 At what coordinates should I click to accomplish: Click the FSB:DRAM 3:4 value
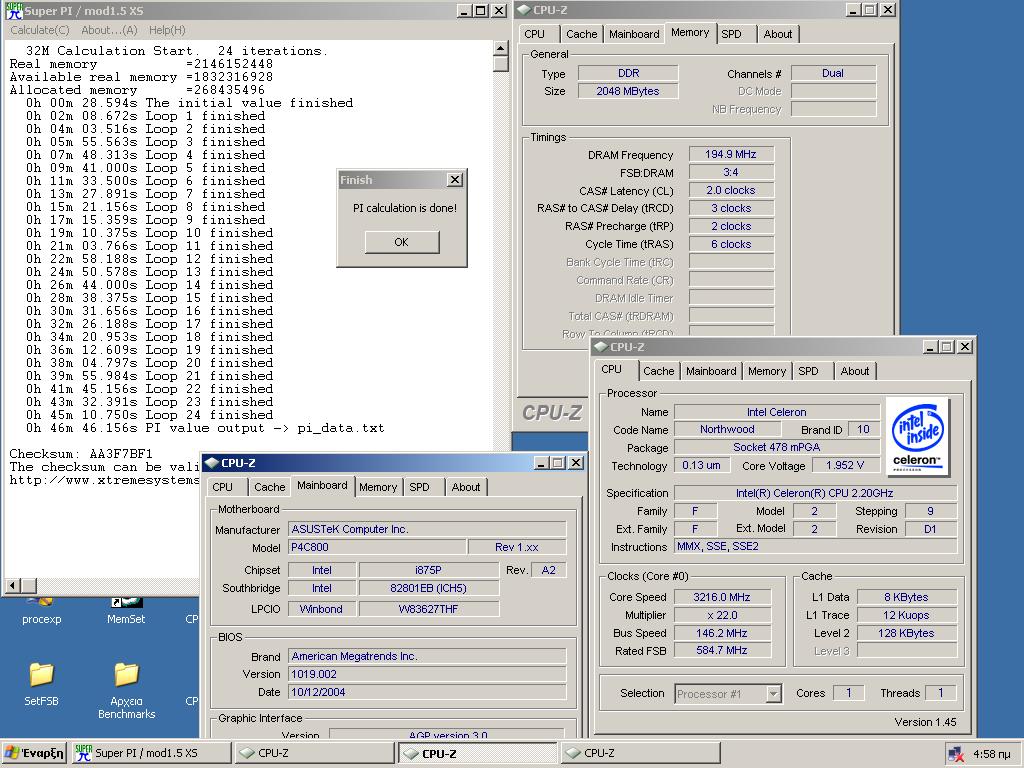(x=731, y=172)
